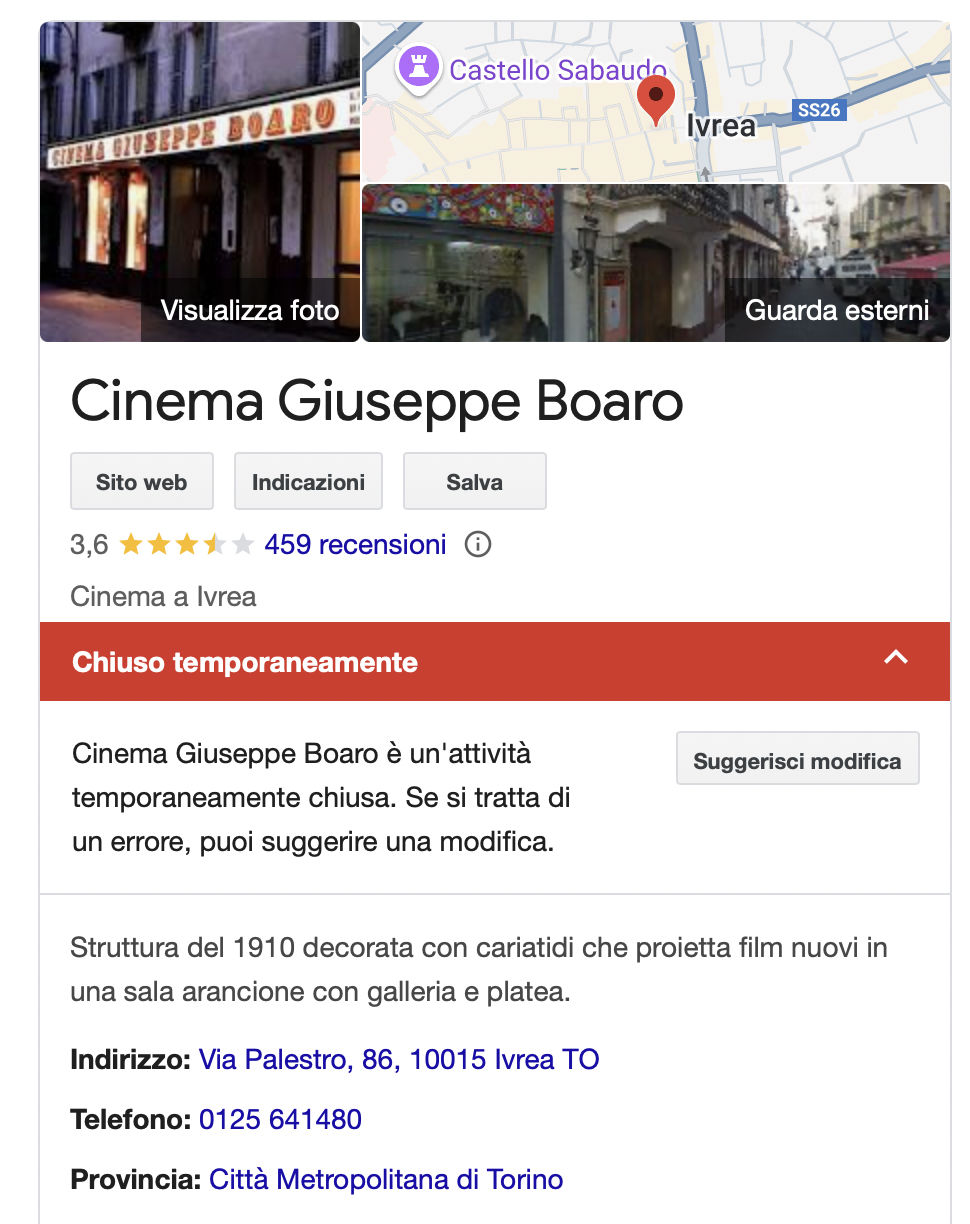Open the 'Città Metropolitana di Torino' link
Viewport: 970px width, 1224px height.
(x=386, y=1179)
